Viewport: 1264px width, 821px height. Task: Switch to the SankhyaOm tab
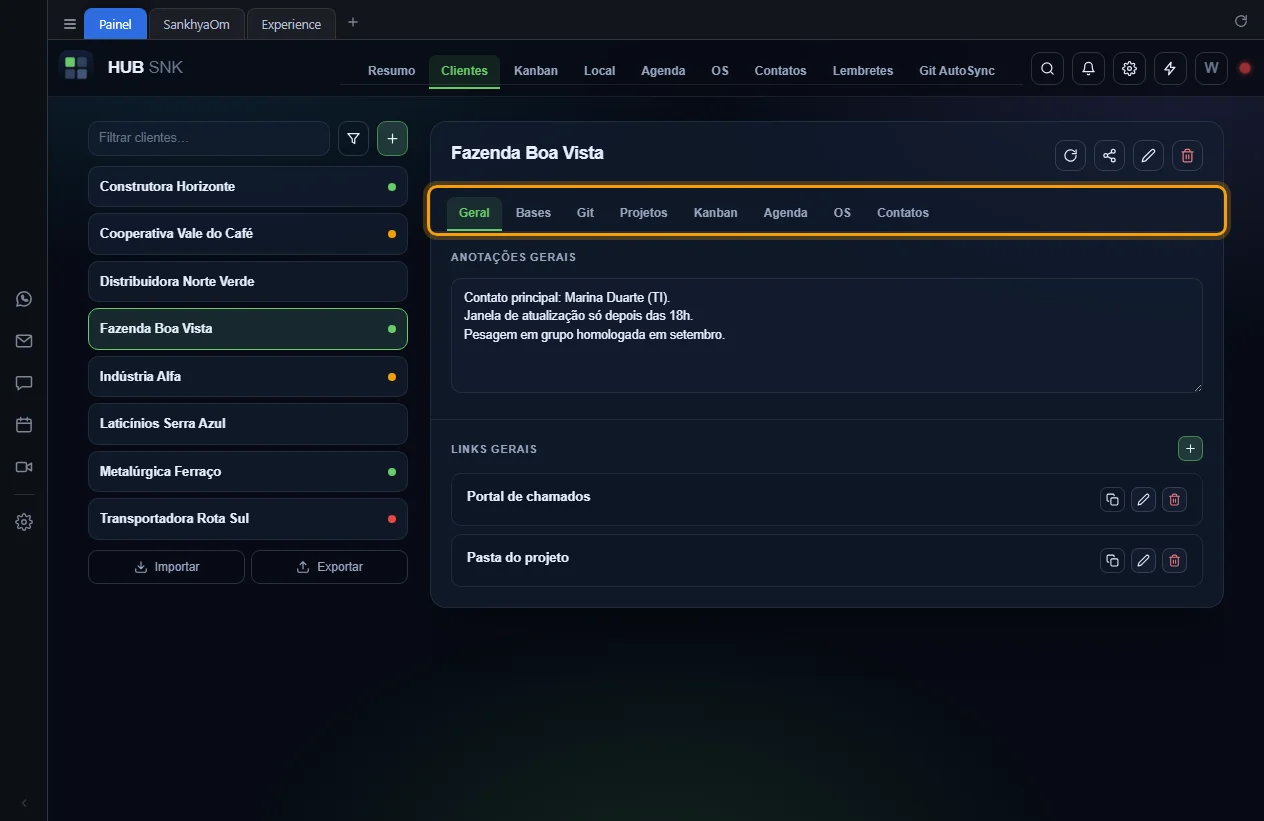(x=196, y=24)
